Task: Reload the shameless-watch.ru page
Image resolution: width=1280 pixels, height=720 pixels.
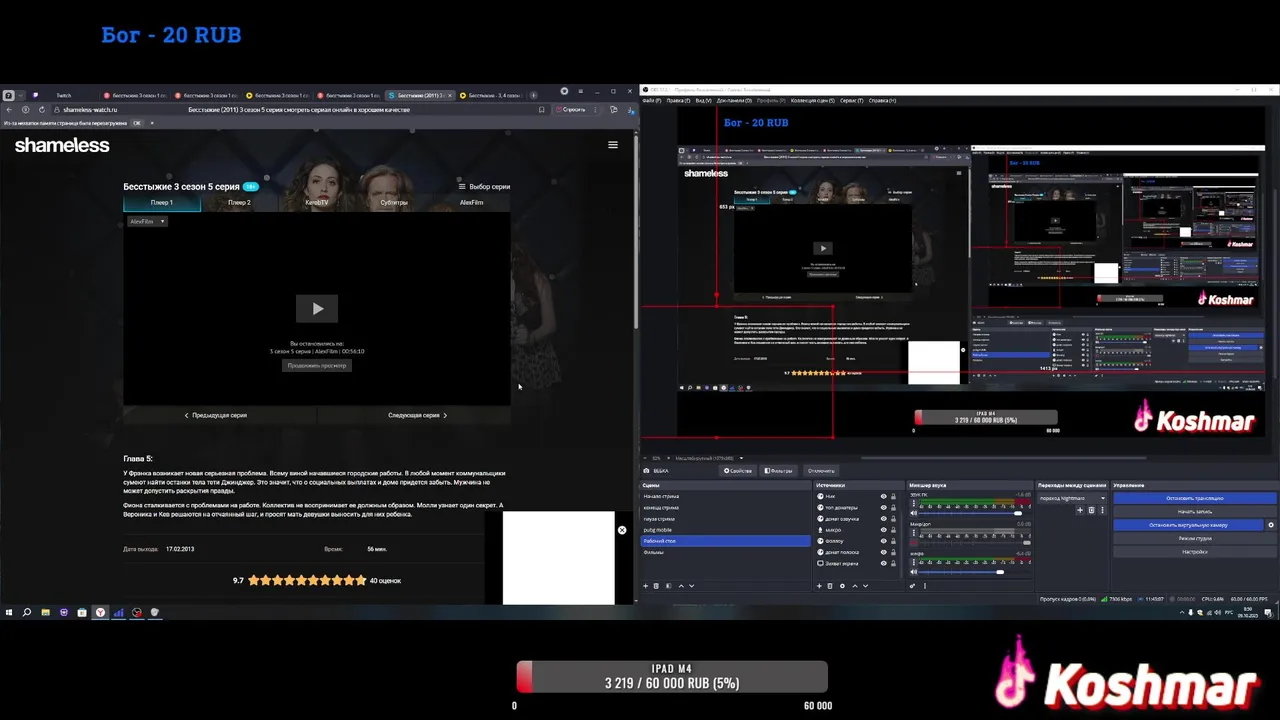Action: tap(41, 109)
